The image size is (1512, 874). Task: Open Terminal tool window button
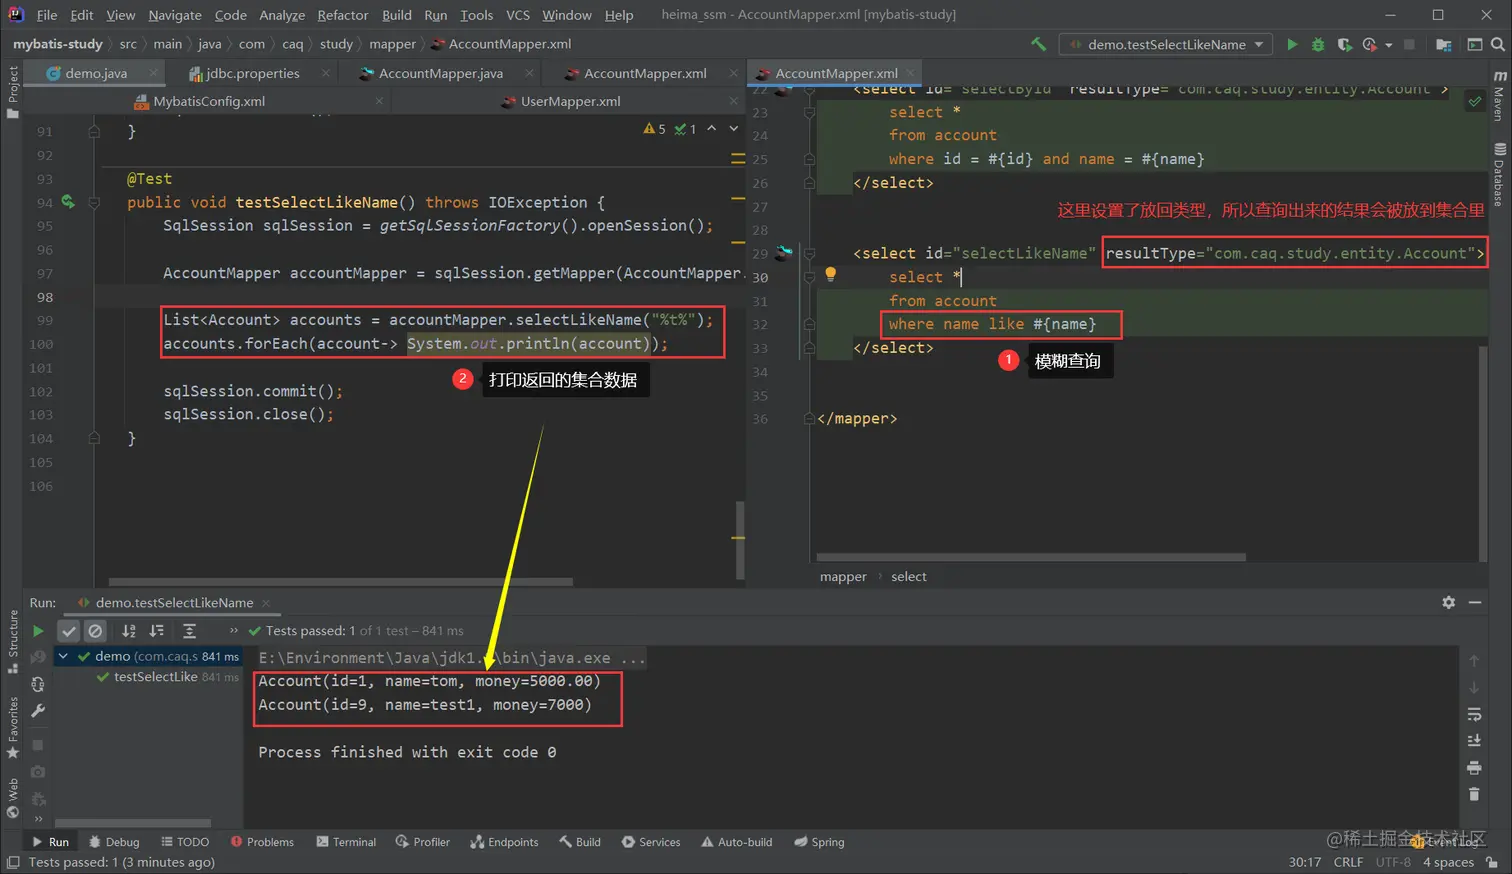pos(346,842)
